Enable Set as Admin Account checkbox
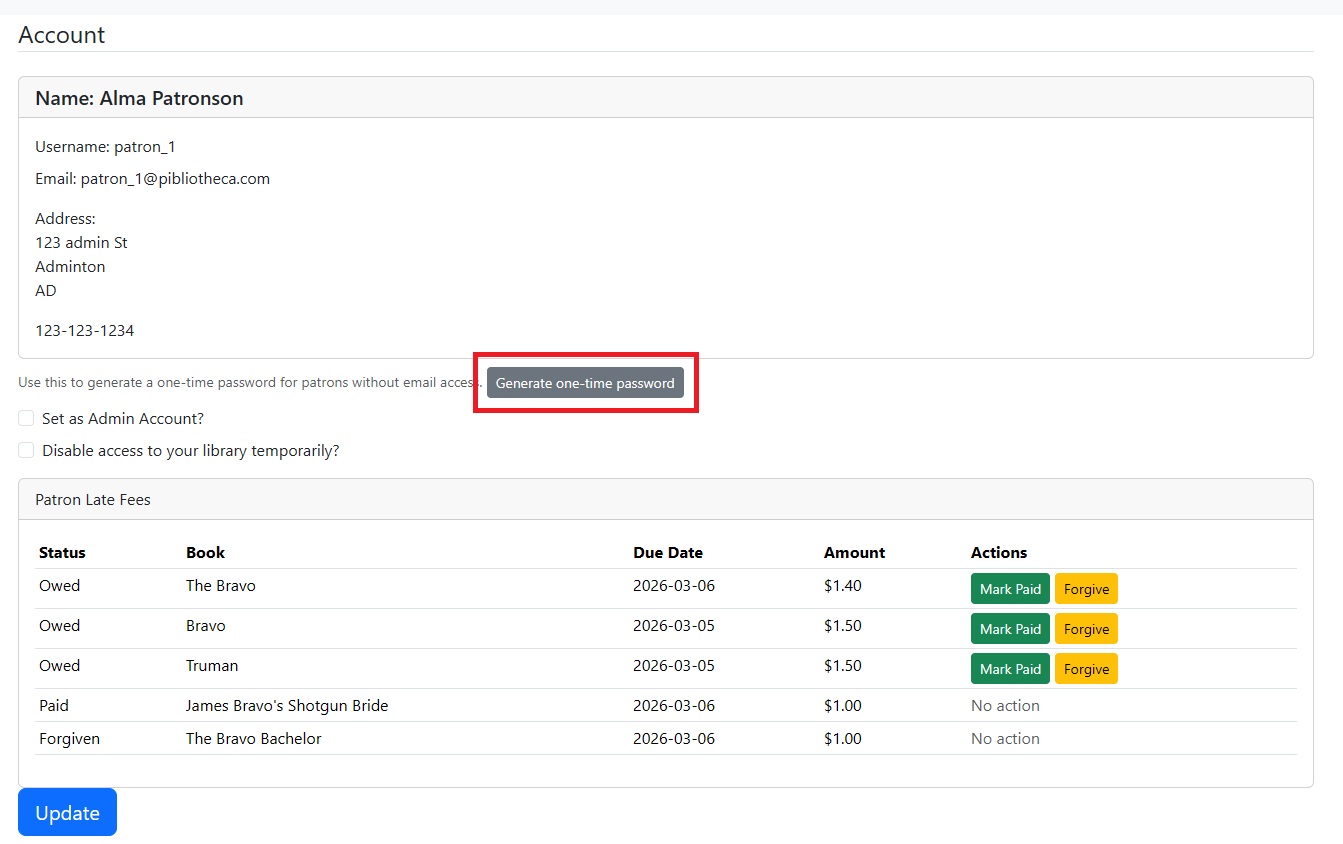Image resolution: width=1343 pixels, height=844 pixels. pos(26,418)
